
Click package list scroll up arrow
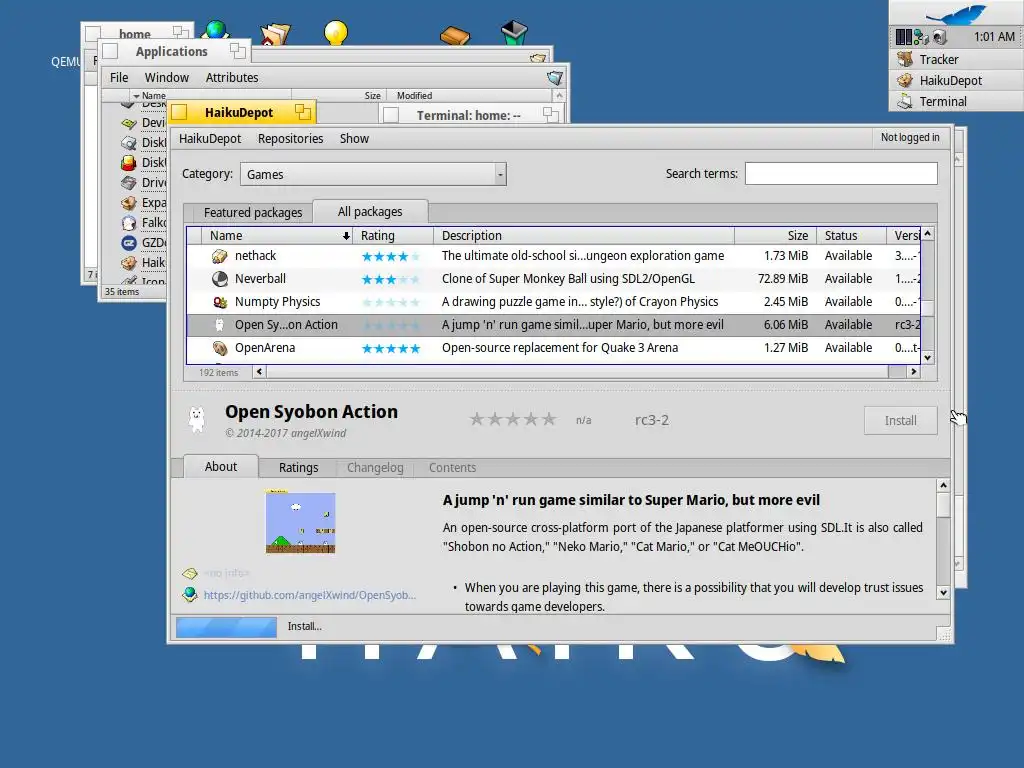coord(927,233)
